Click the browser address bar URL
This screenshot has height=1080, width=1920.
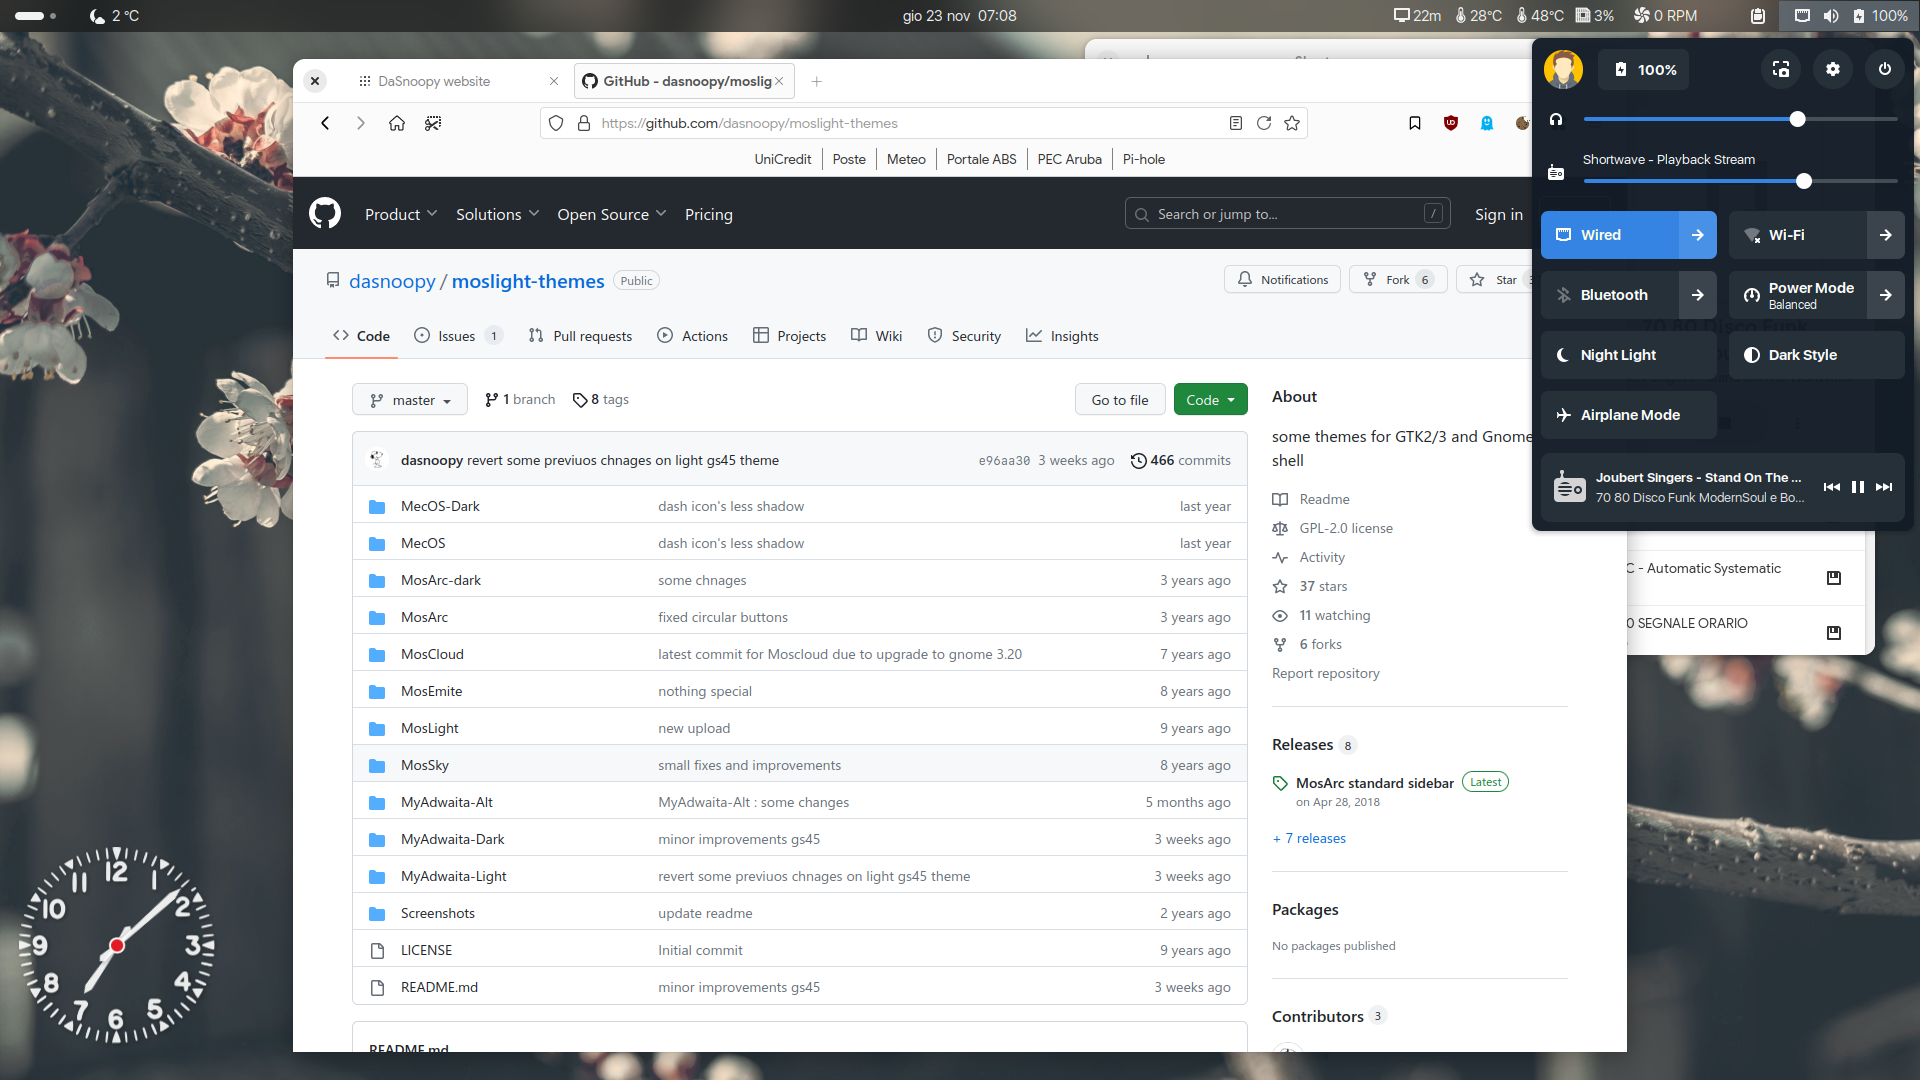coord(749,123)
